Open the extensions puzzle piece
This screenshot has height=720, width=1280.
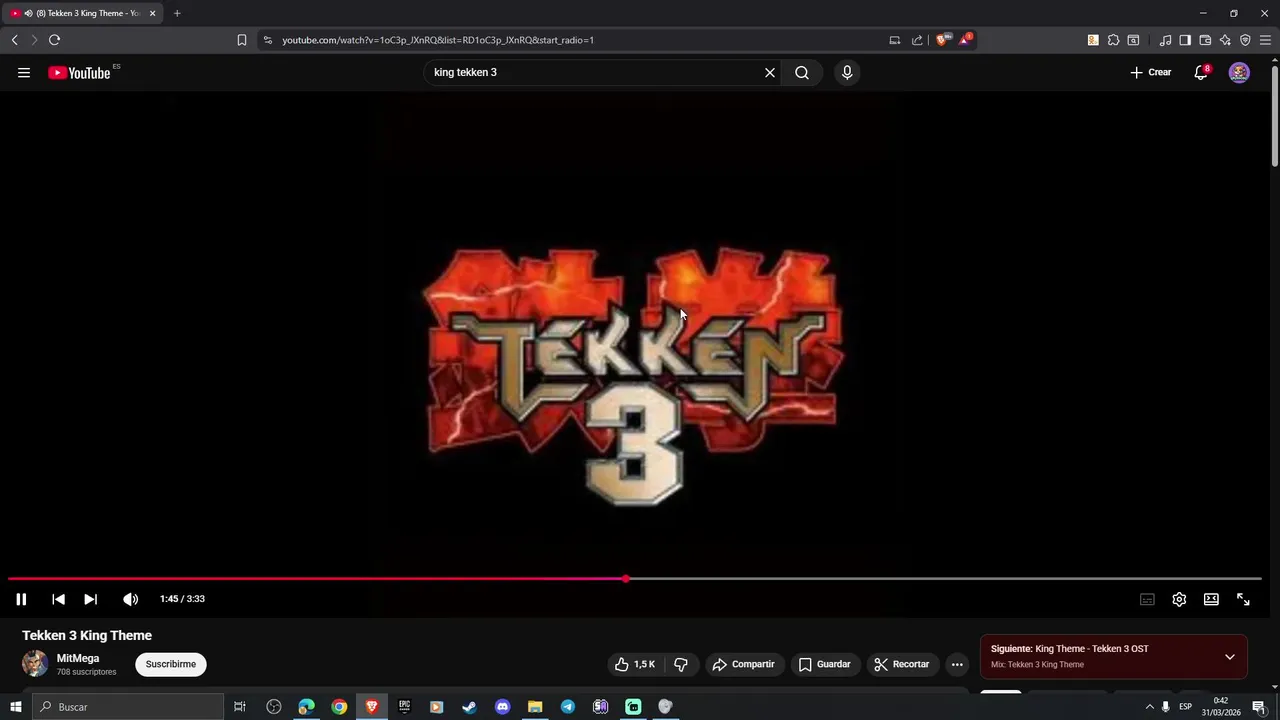coord(1113,40)
